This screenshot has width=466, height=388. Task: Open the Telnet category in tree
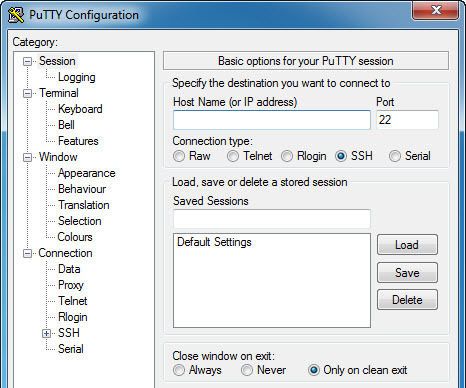[73, 301]
